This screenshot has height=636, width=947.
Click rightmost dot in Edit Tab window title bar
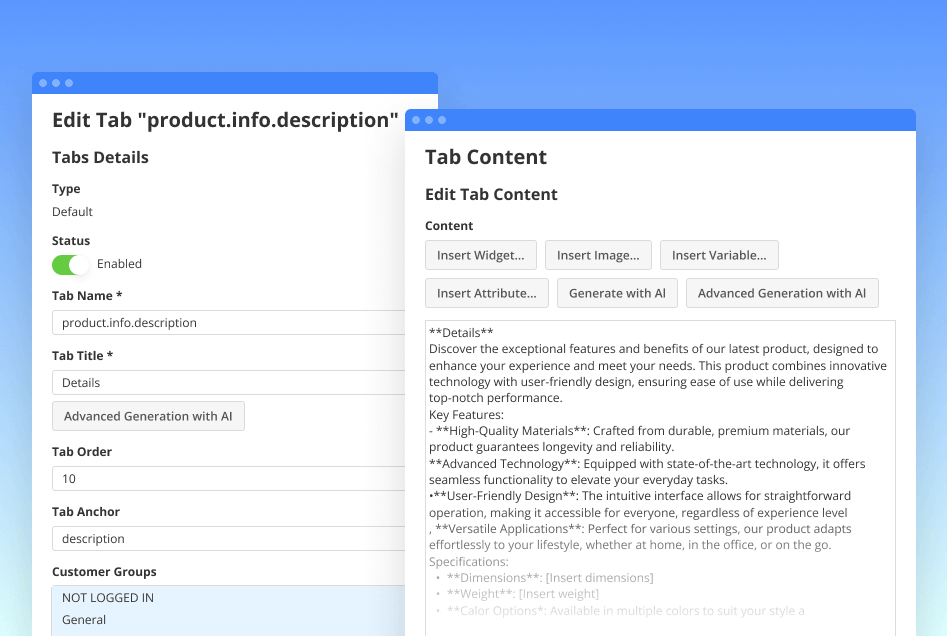(x=69, y=83)
